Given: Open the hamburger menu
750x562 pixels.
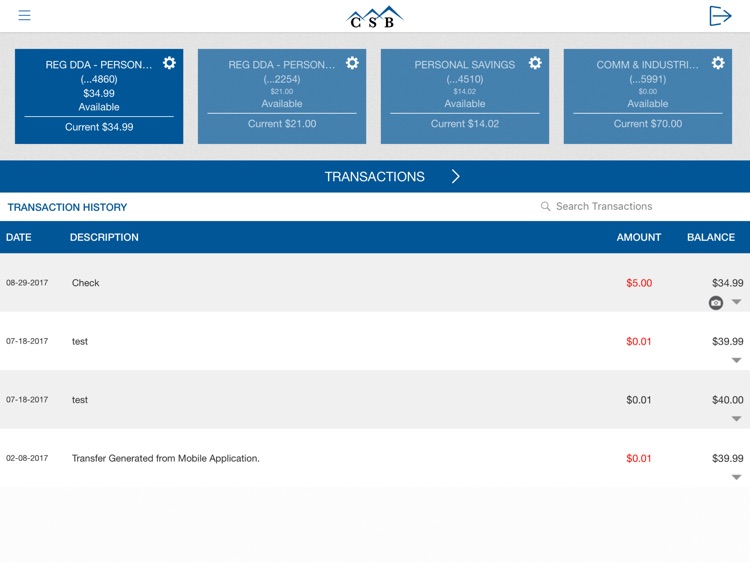Looking at the screenshot, I should tap(24, 15).
